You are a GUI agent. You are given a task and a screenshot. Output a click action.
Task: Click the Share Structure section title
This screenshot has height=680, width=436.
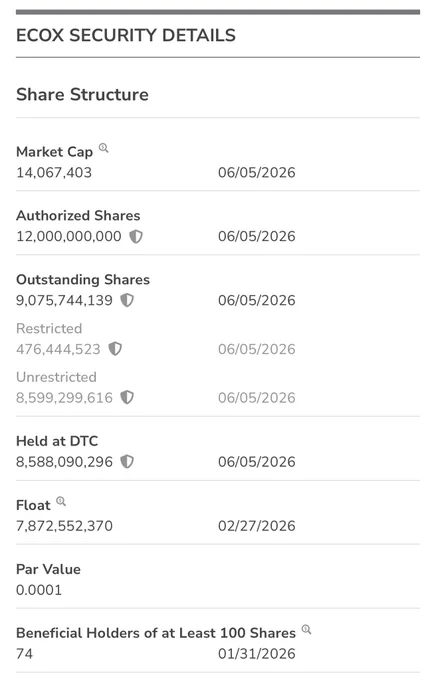click(x=82, y=95)
